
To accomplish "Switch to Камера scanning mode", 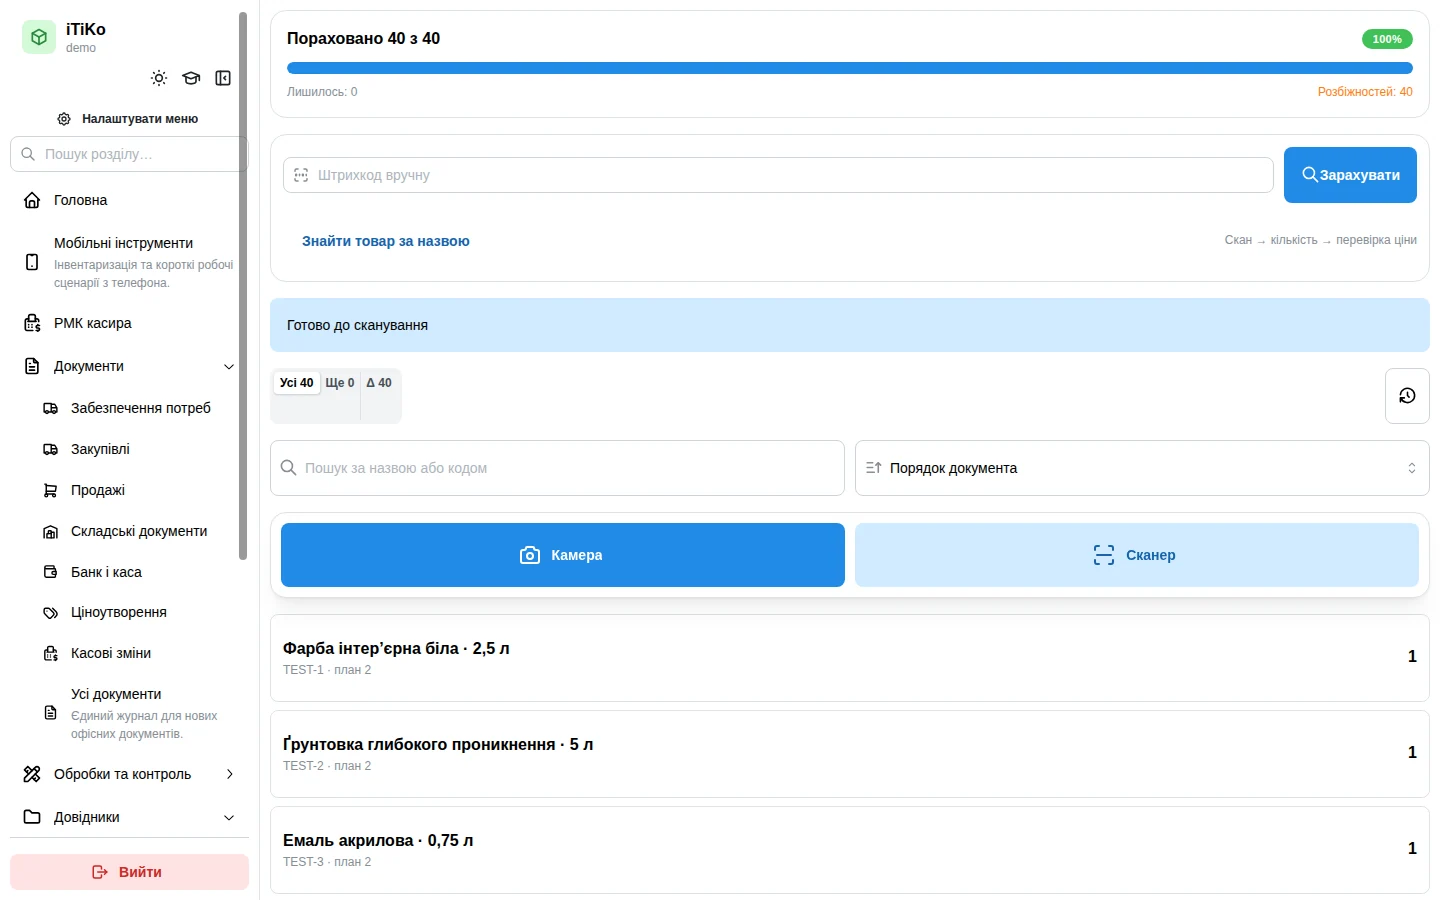I will [x=563, y=555].
